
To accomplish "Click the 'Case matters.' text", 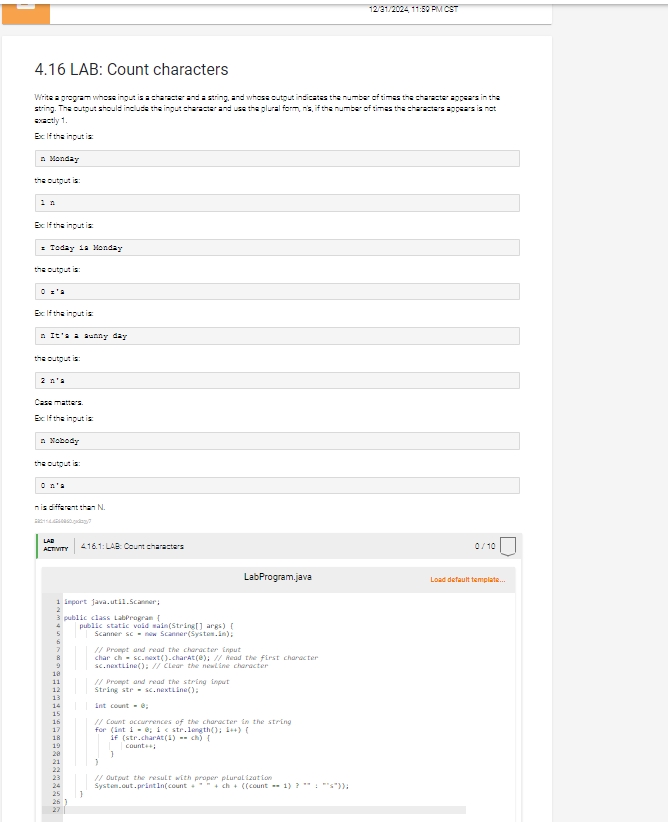I will tap(59, 402).
